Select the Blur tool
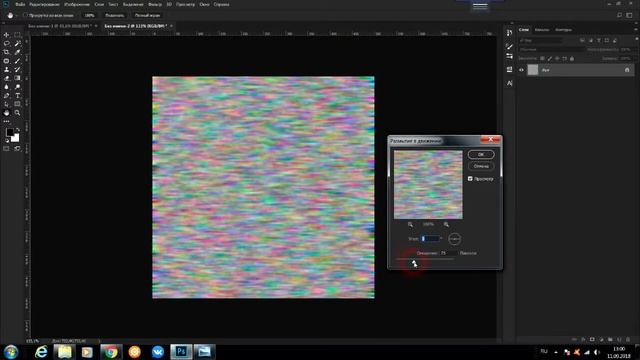Screen dimensions: 640x360 [x=7, y=87]
